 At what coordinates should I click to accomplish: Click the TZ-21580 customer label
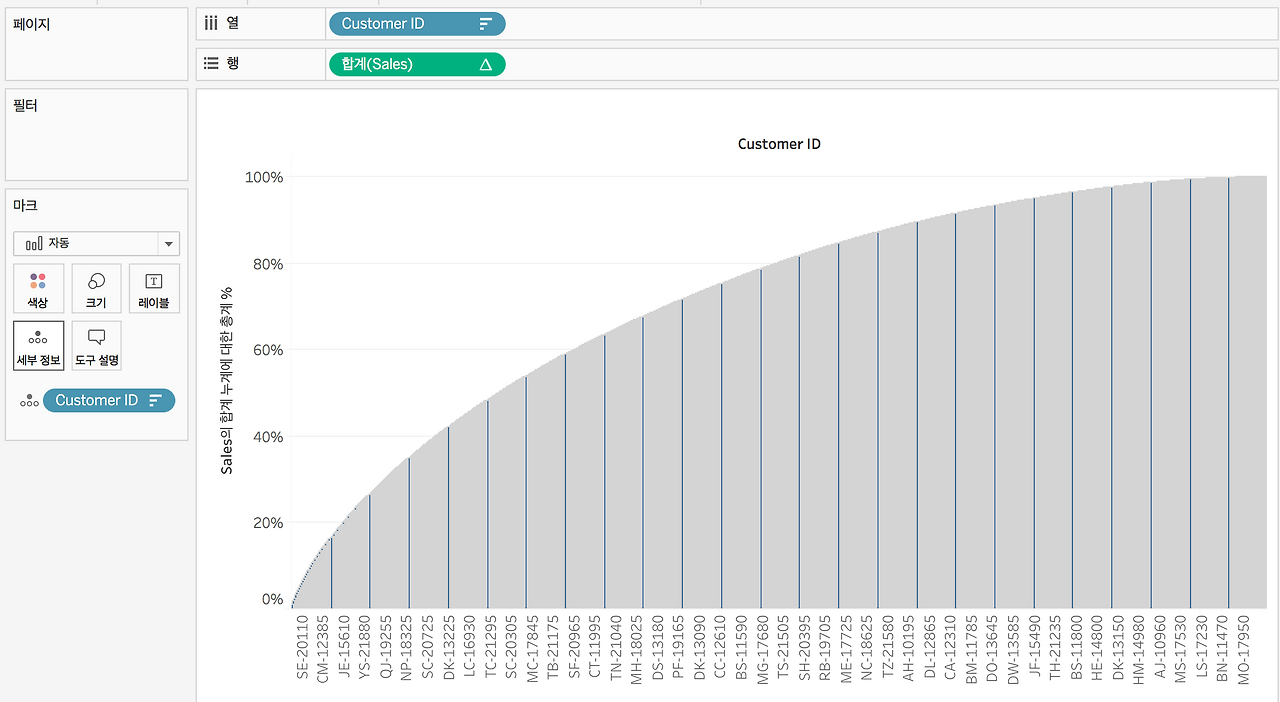pos(888,648)
